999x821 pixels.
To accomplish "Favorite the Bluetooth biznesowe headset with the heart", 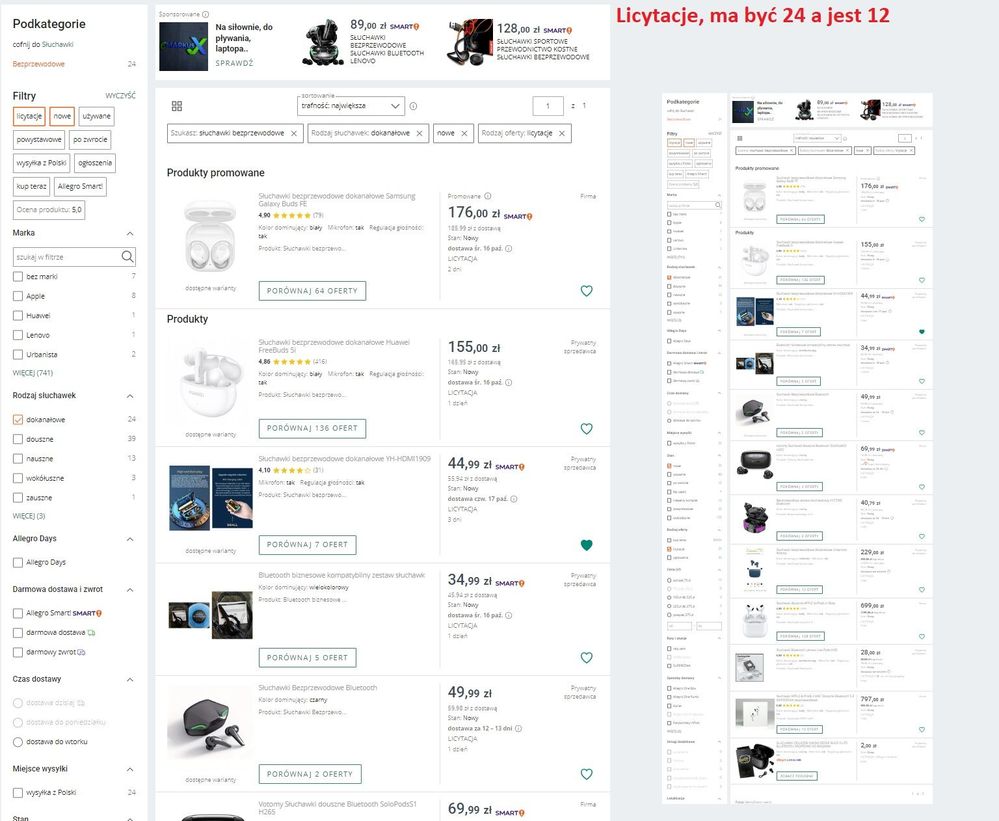I will tap(587, 657).
